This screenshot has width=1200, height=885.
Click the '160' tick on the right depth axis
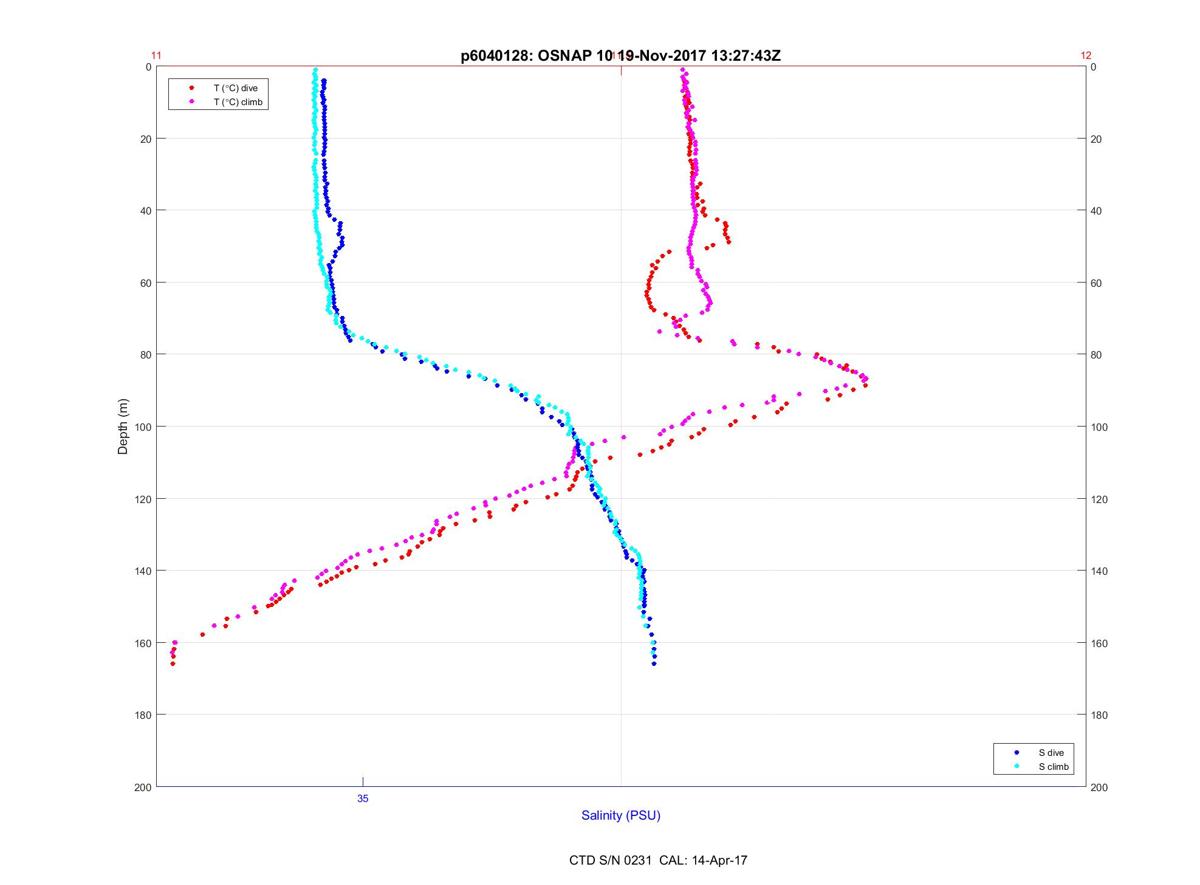coord(1100,643)
